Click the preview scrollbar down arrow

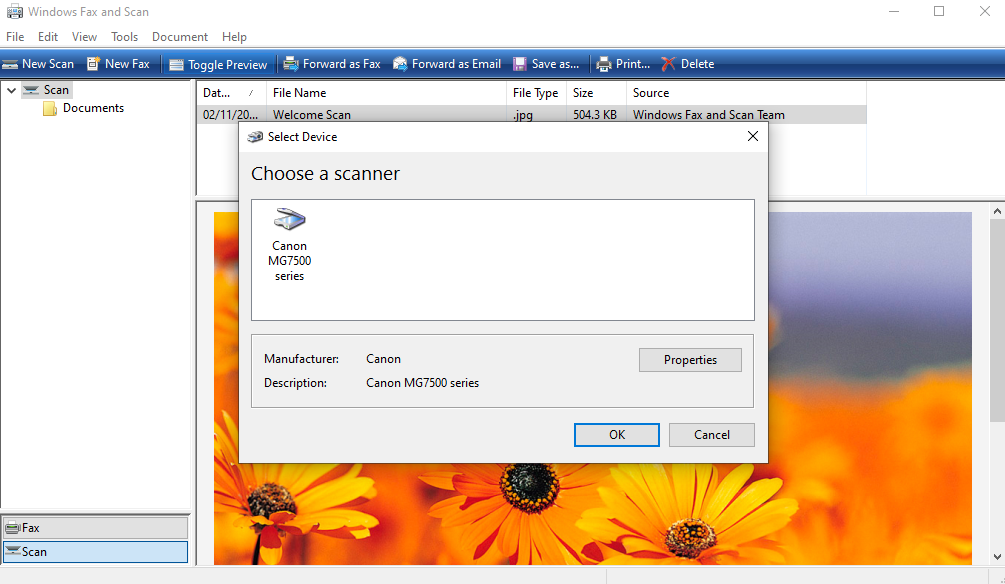[x=997, y=557]
